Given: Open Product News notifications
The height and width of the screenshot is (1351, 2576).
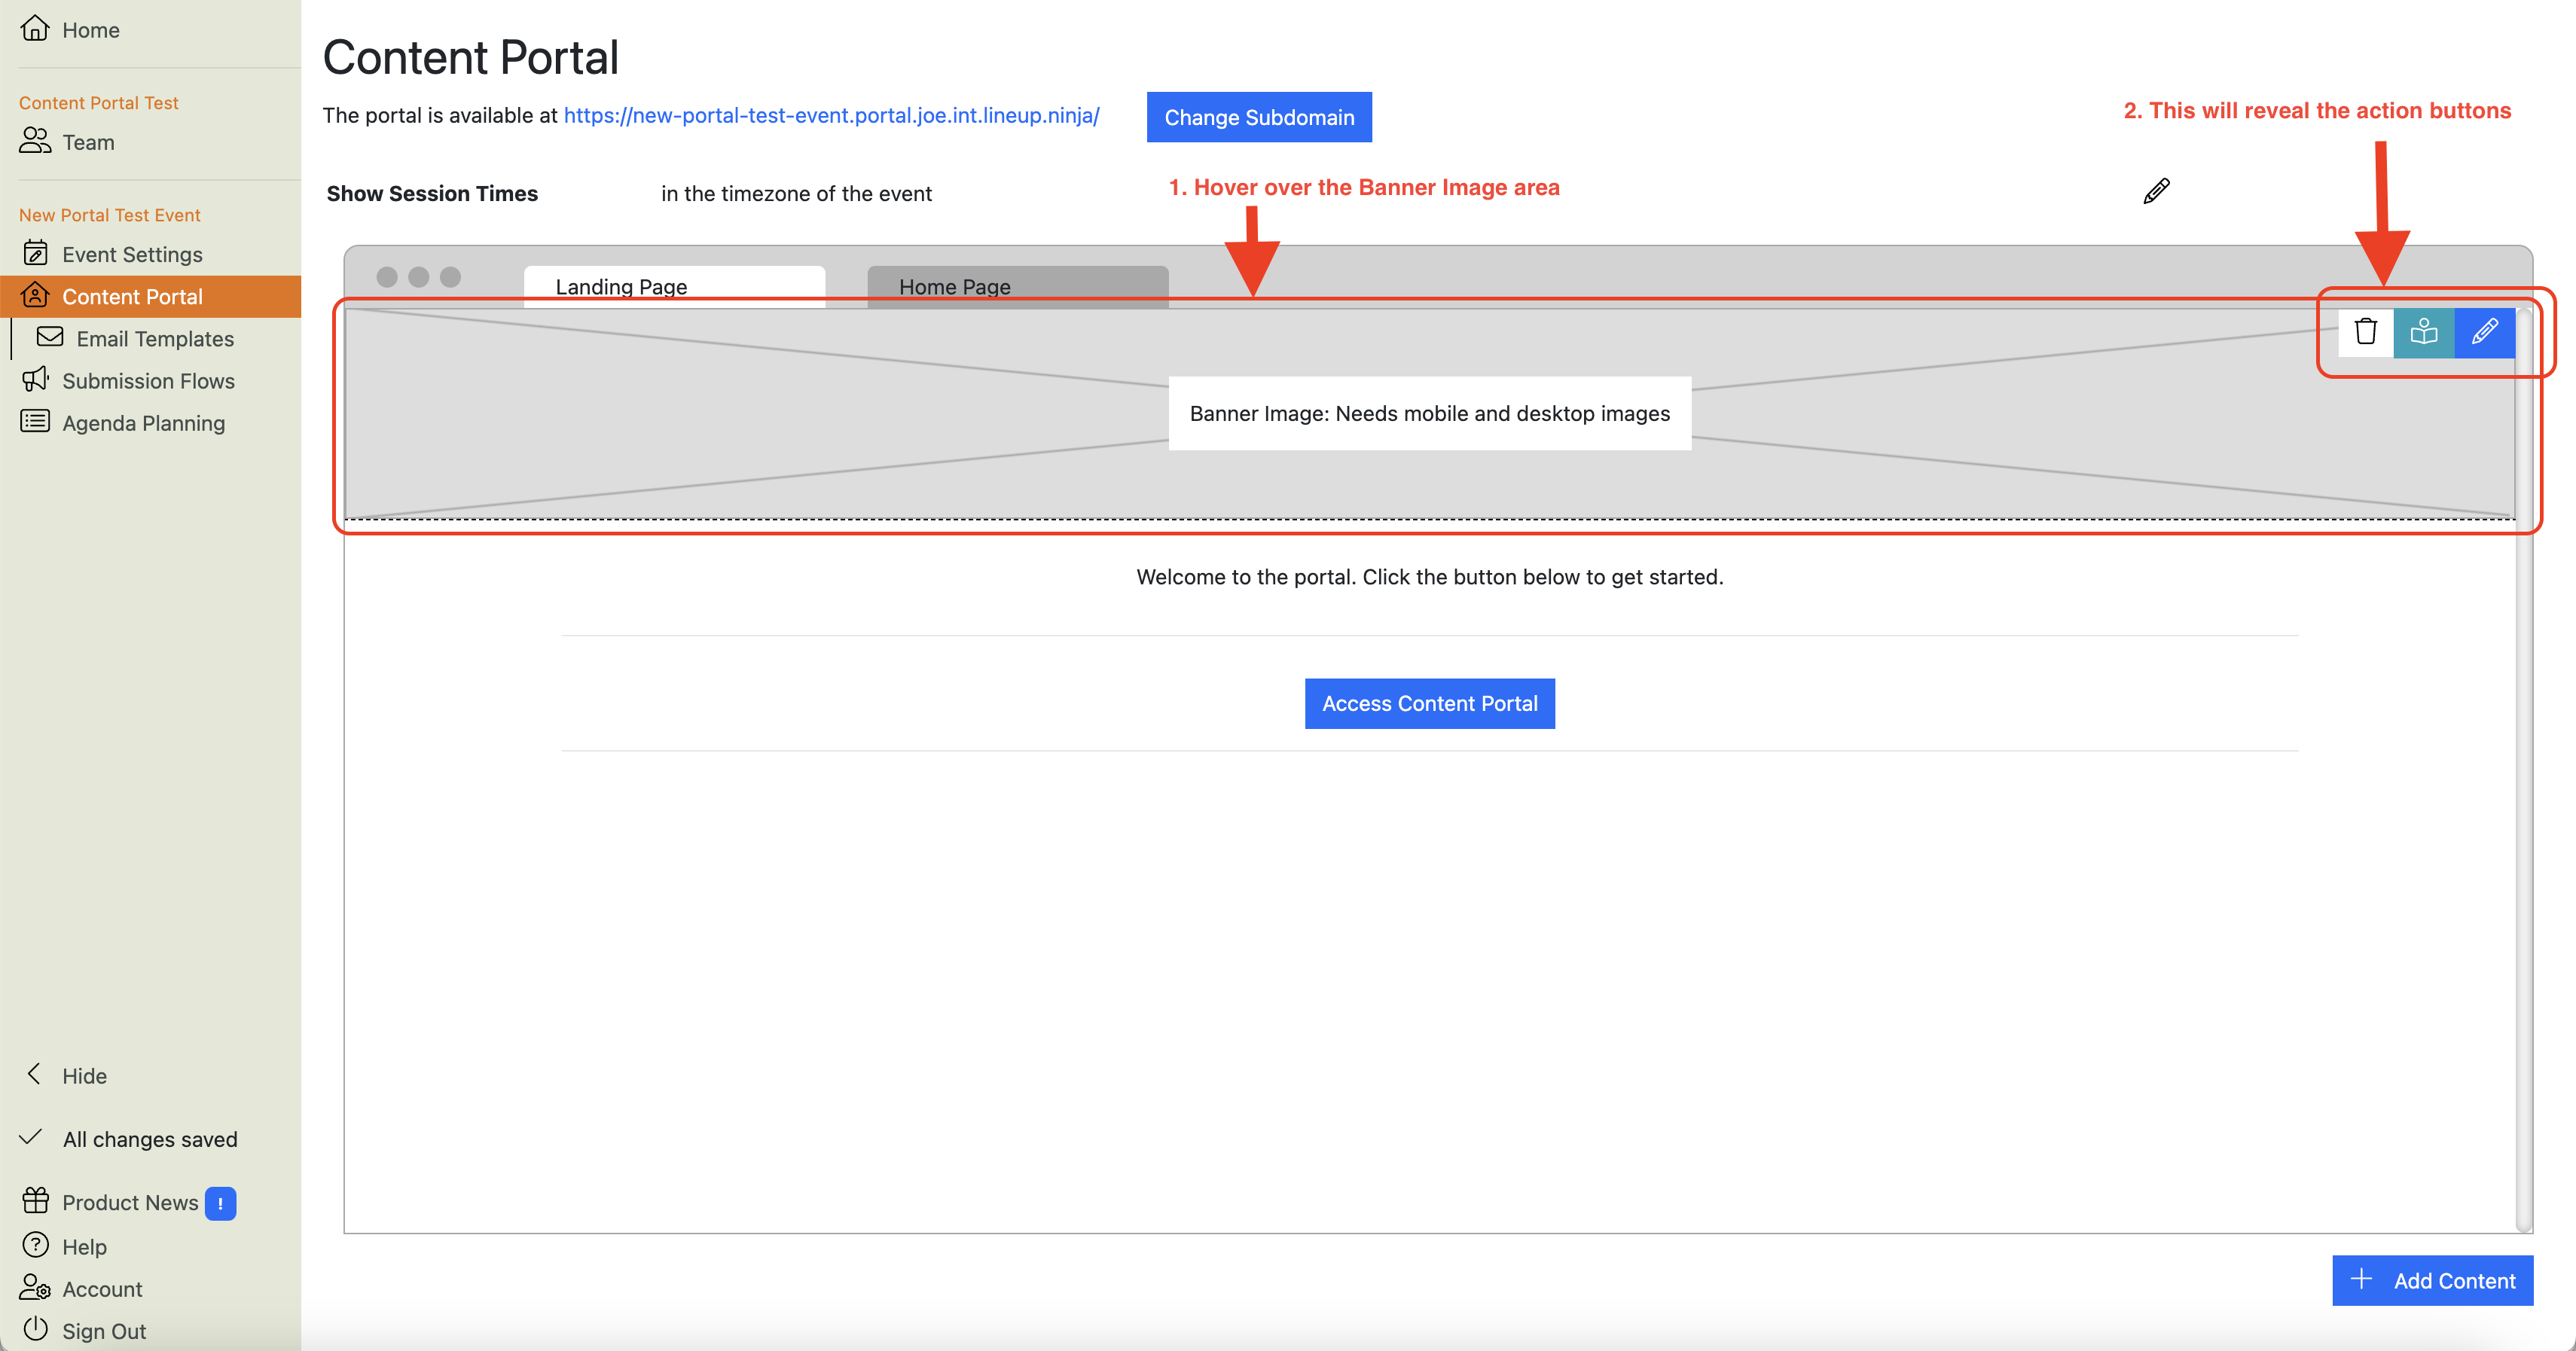Looking at the screenshot, I should 130,1203.
